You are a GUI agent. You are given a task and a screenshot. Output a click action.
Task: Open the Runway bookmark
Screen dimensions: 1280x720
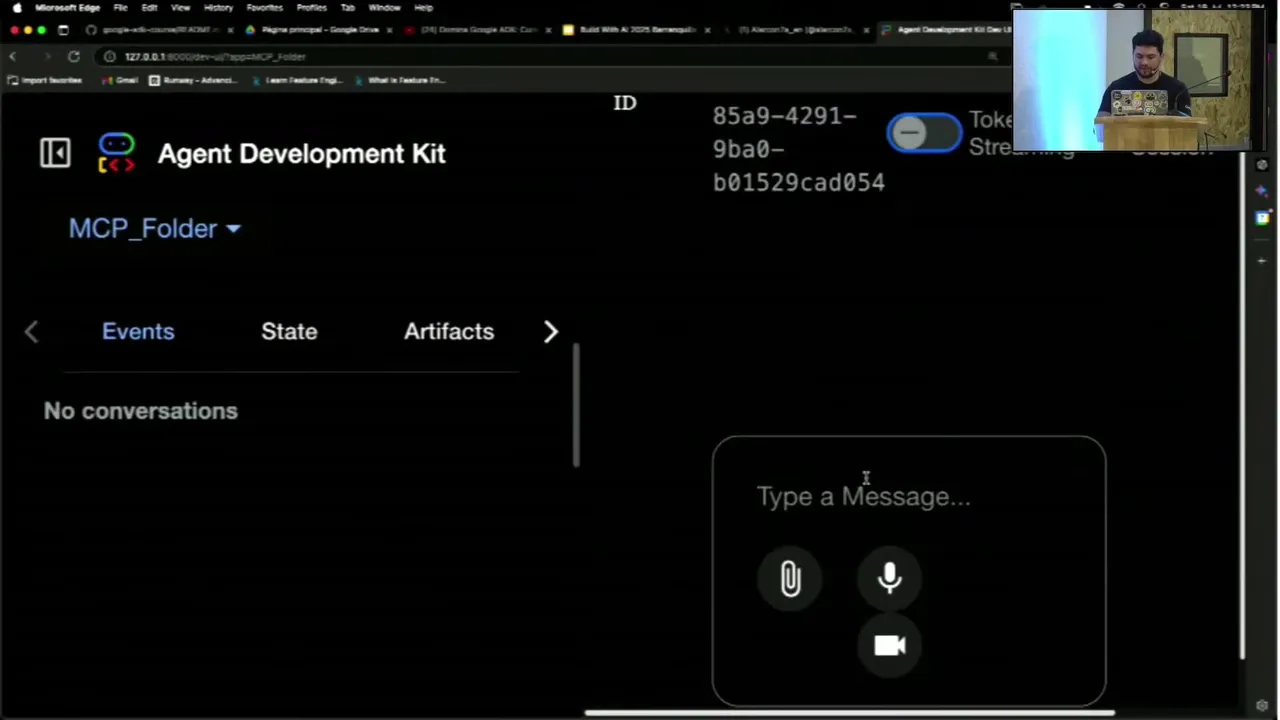tap(193, 80)
